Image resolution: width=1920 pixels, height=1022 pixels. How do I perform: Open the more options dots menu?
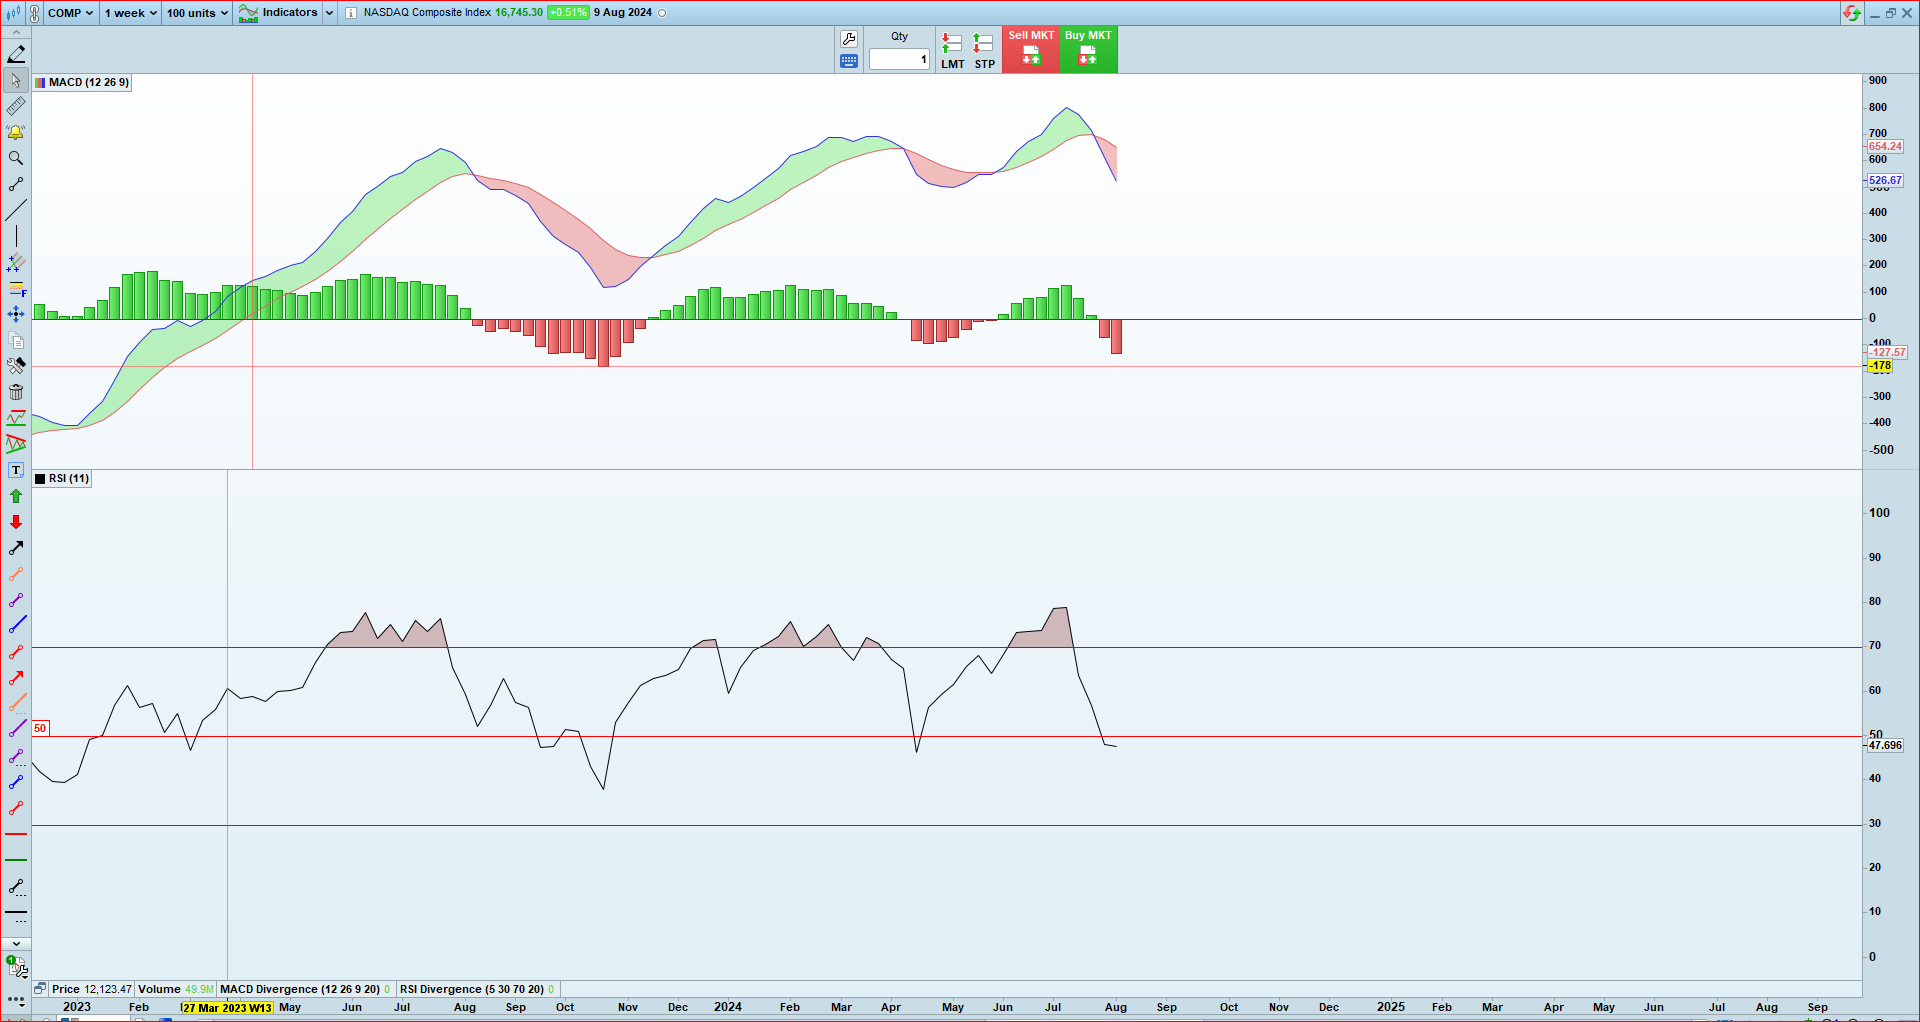pos(16,999)
